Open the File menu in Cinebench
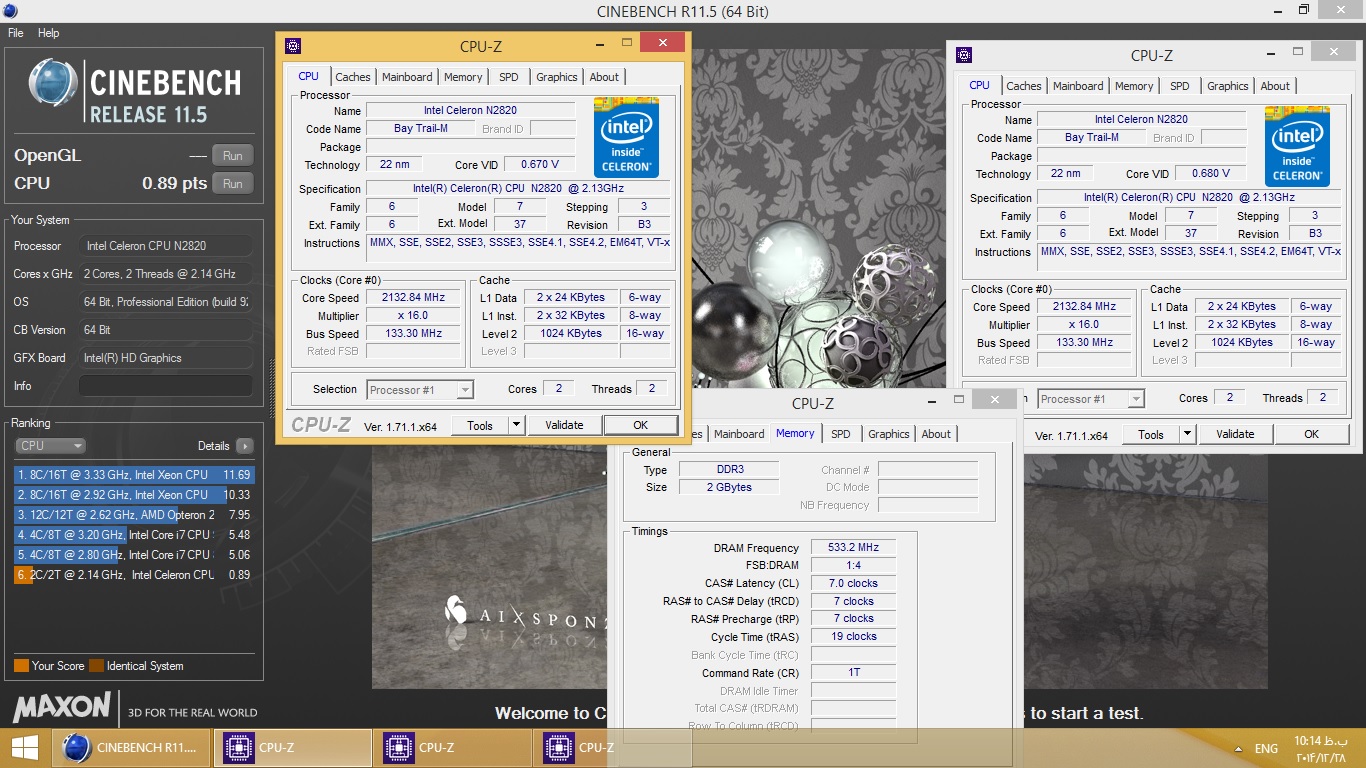The height and width of the screenshot is (768, 1366). point(16,33)
